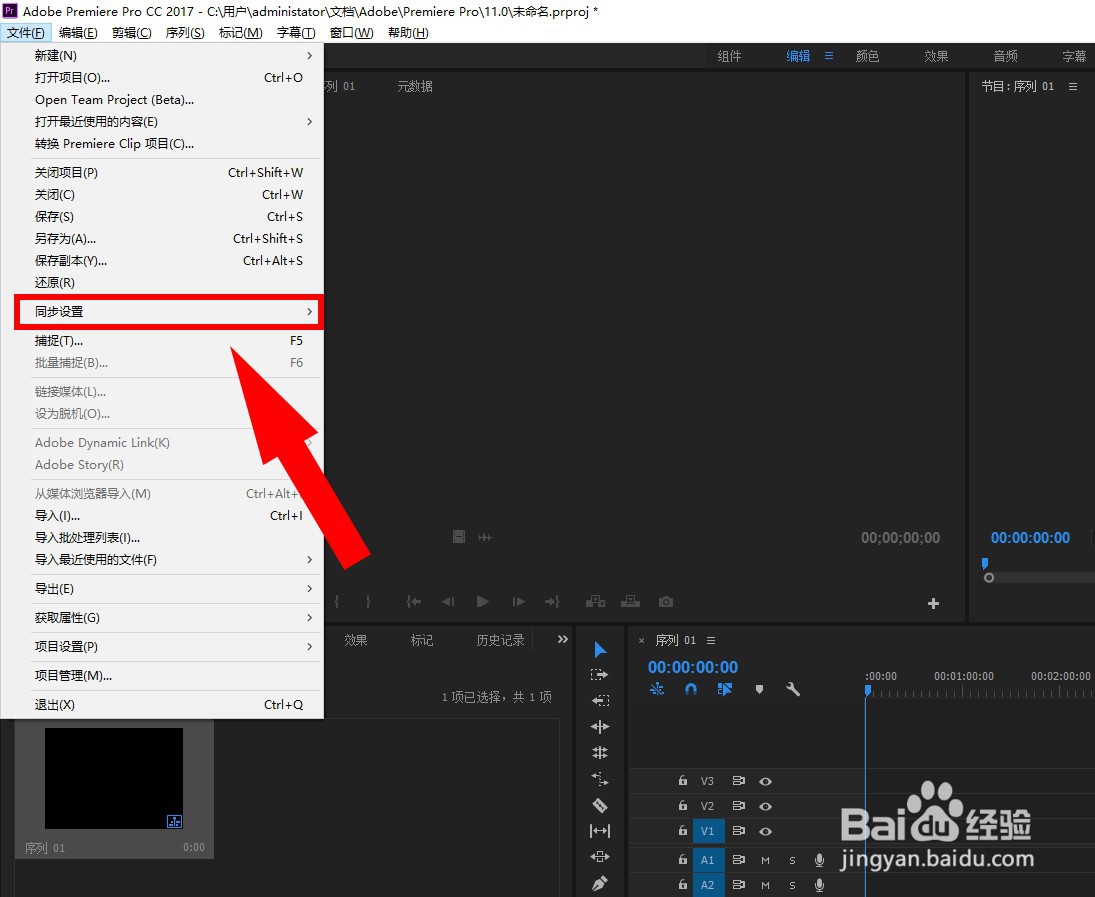Viewport: 1095px width, 897px height.
Task: Toggle lock on track A1
Action: pos(683,859)
